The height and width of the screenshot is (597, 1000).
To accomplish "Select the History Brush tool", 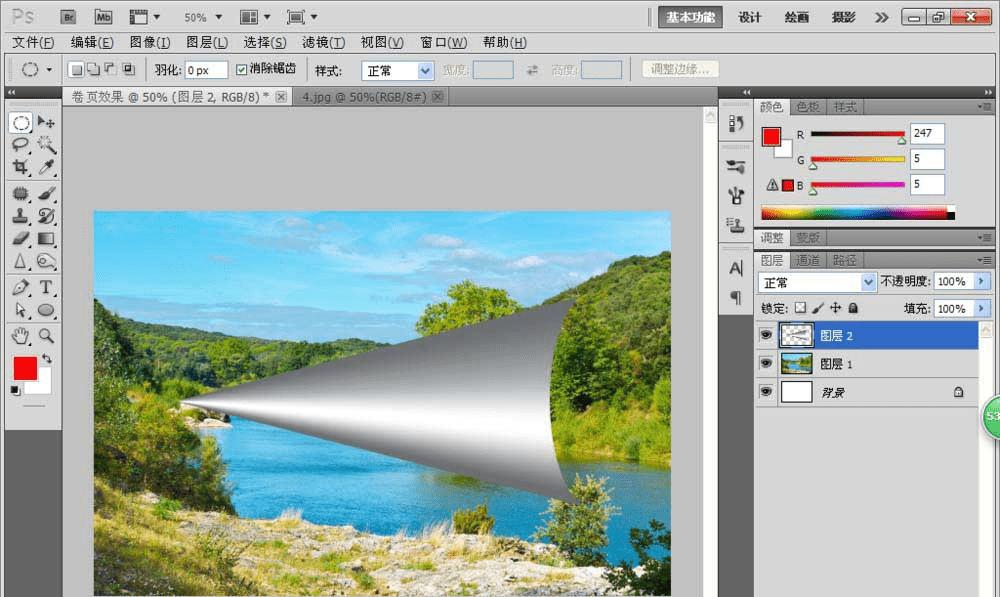I will point(46,216).
